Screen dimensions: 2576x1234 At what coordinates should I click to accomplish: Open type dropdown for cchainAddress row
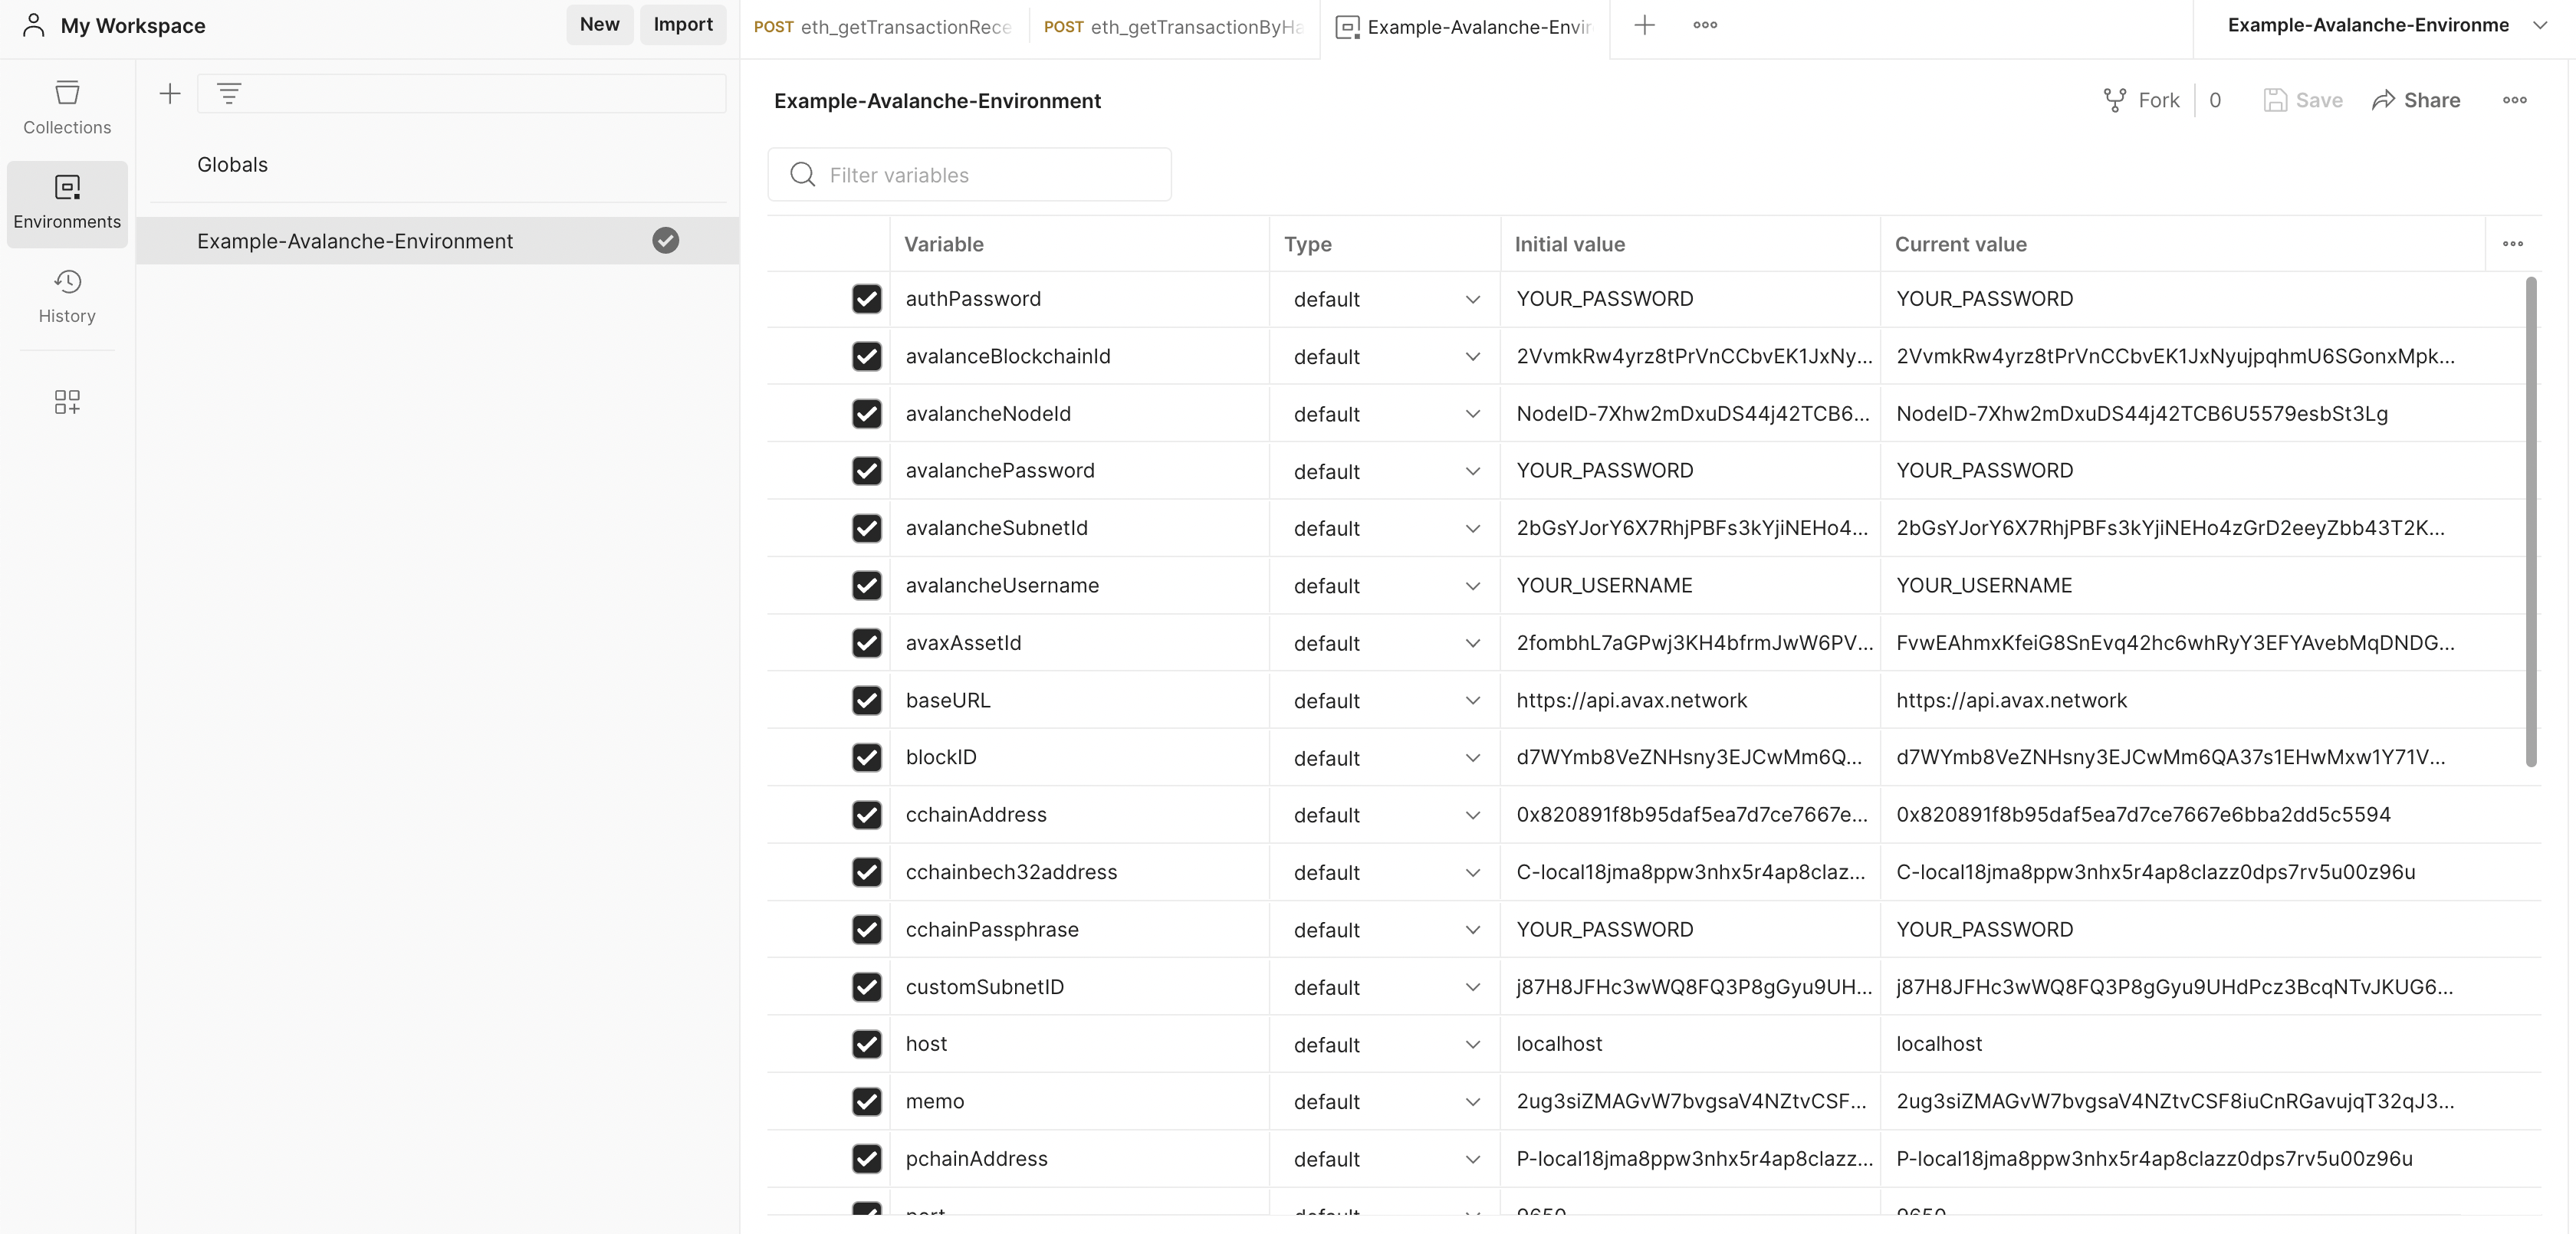[x=1472, y=815]
